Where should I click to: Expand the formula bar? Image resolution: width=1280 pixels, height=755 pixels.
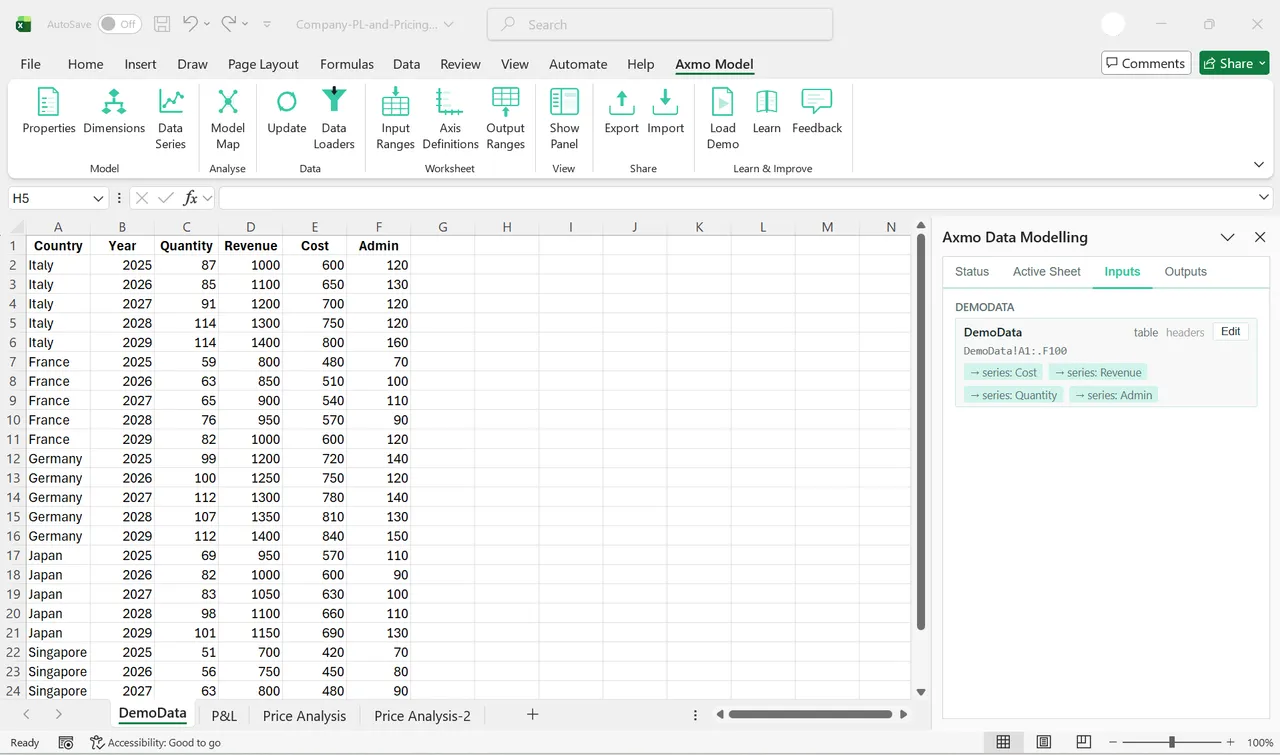click(x=1265, y=198)
